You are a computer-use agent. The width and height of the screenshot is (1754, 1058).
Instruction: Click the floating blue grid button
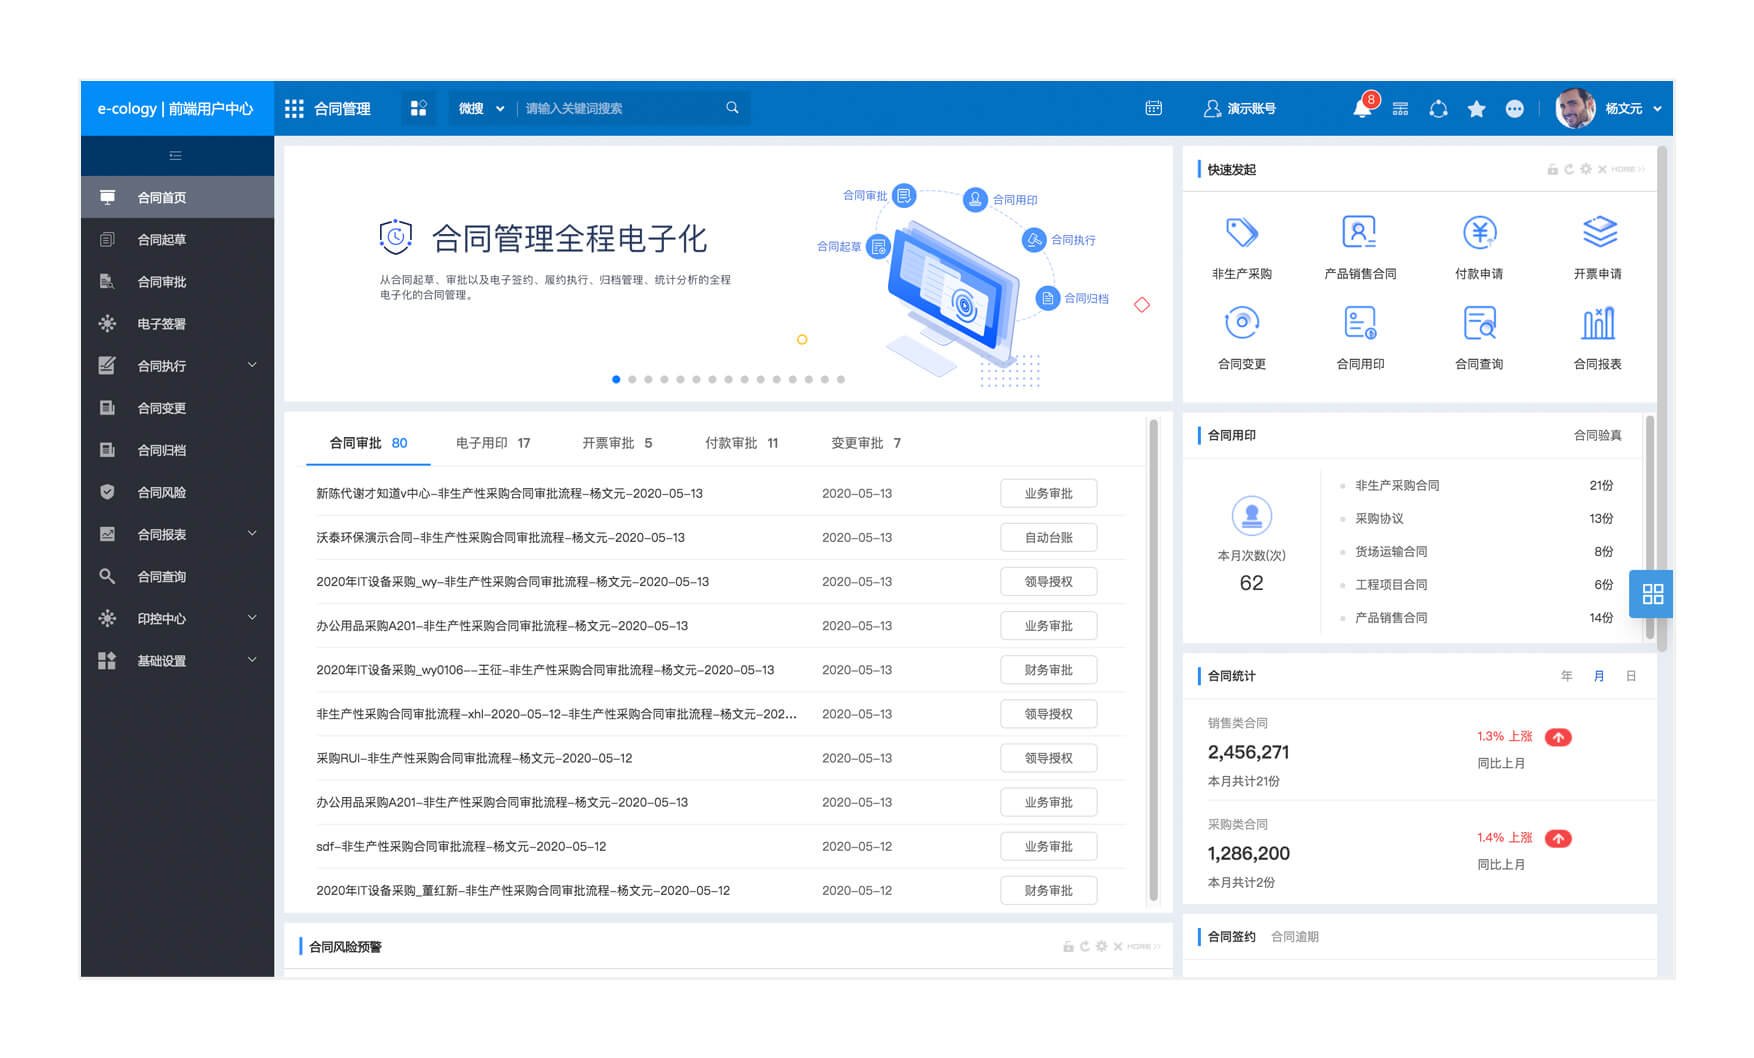1651,594
